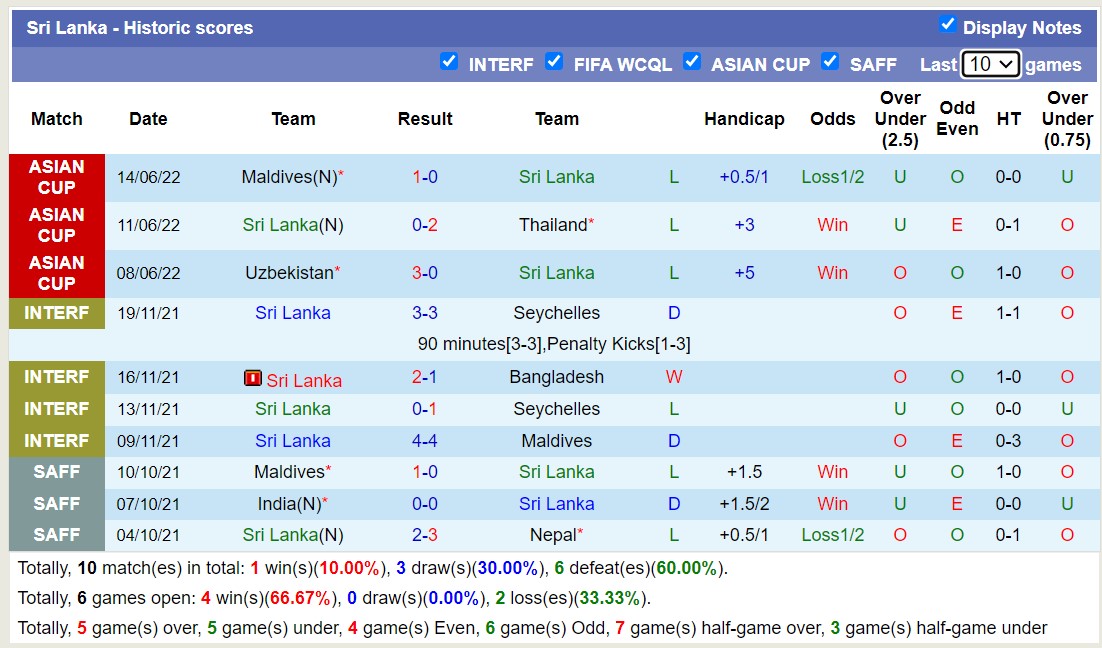Click the Uzbekistan team name

(x=287, y=273)
